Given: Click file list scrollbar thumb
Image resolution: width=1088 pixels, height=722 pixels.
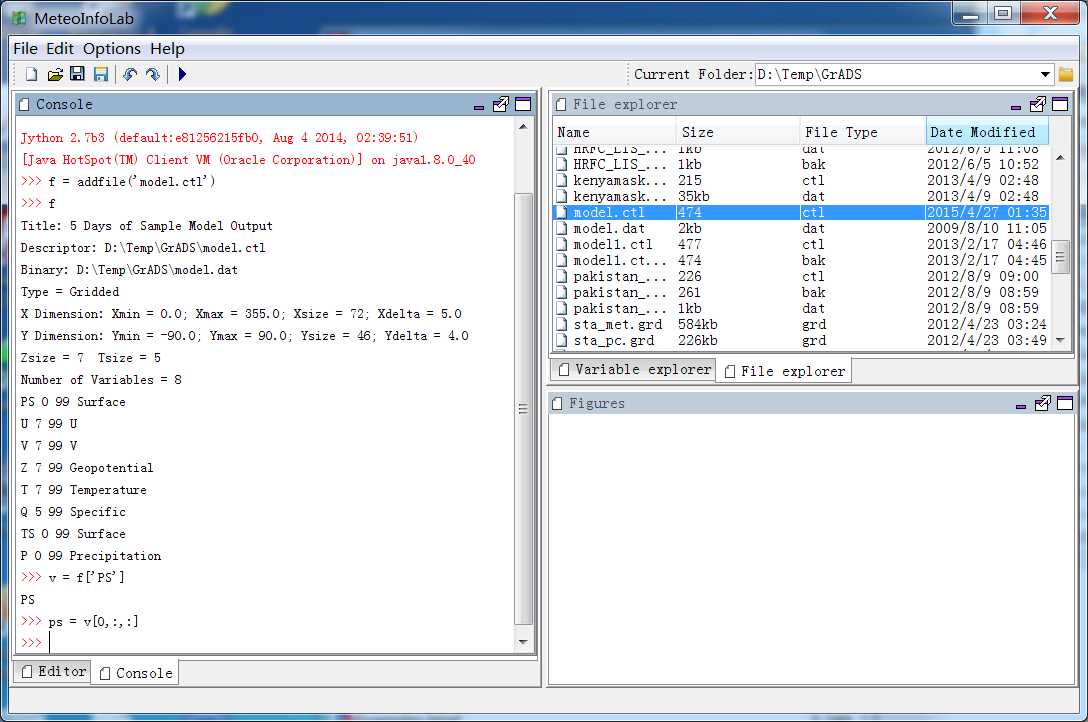Looking at the screenshot, I should point(1060,258).
